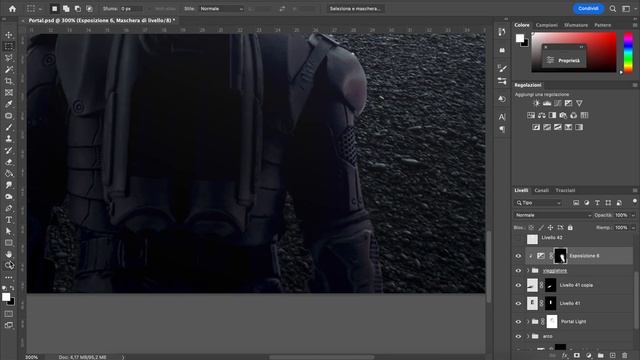Add a Color Balance adjustment
Screen dimensions: 640x360
(x=542, y=116)
